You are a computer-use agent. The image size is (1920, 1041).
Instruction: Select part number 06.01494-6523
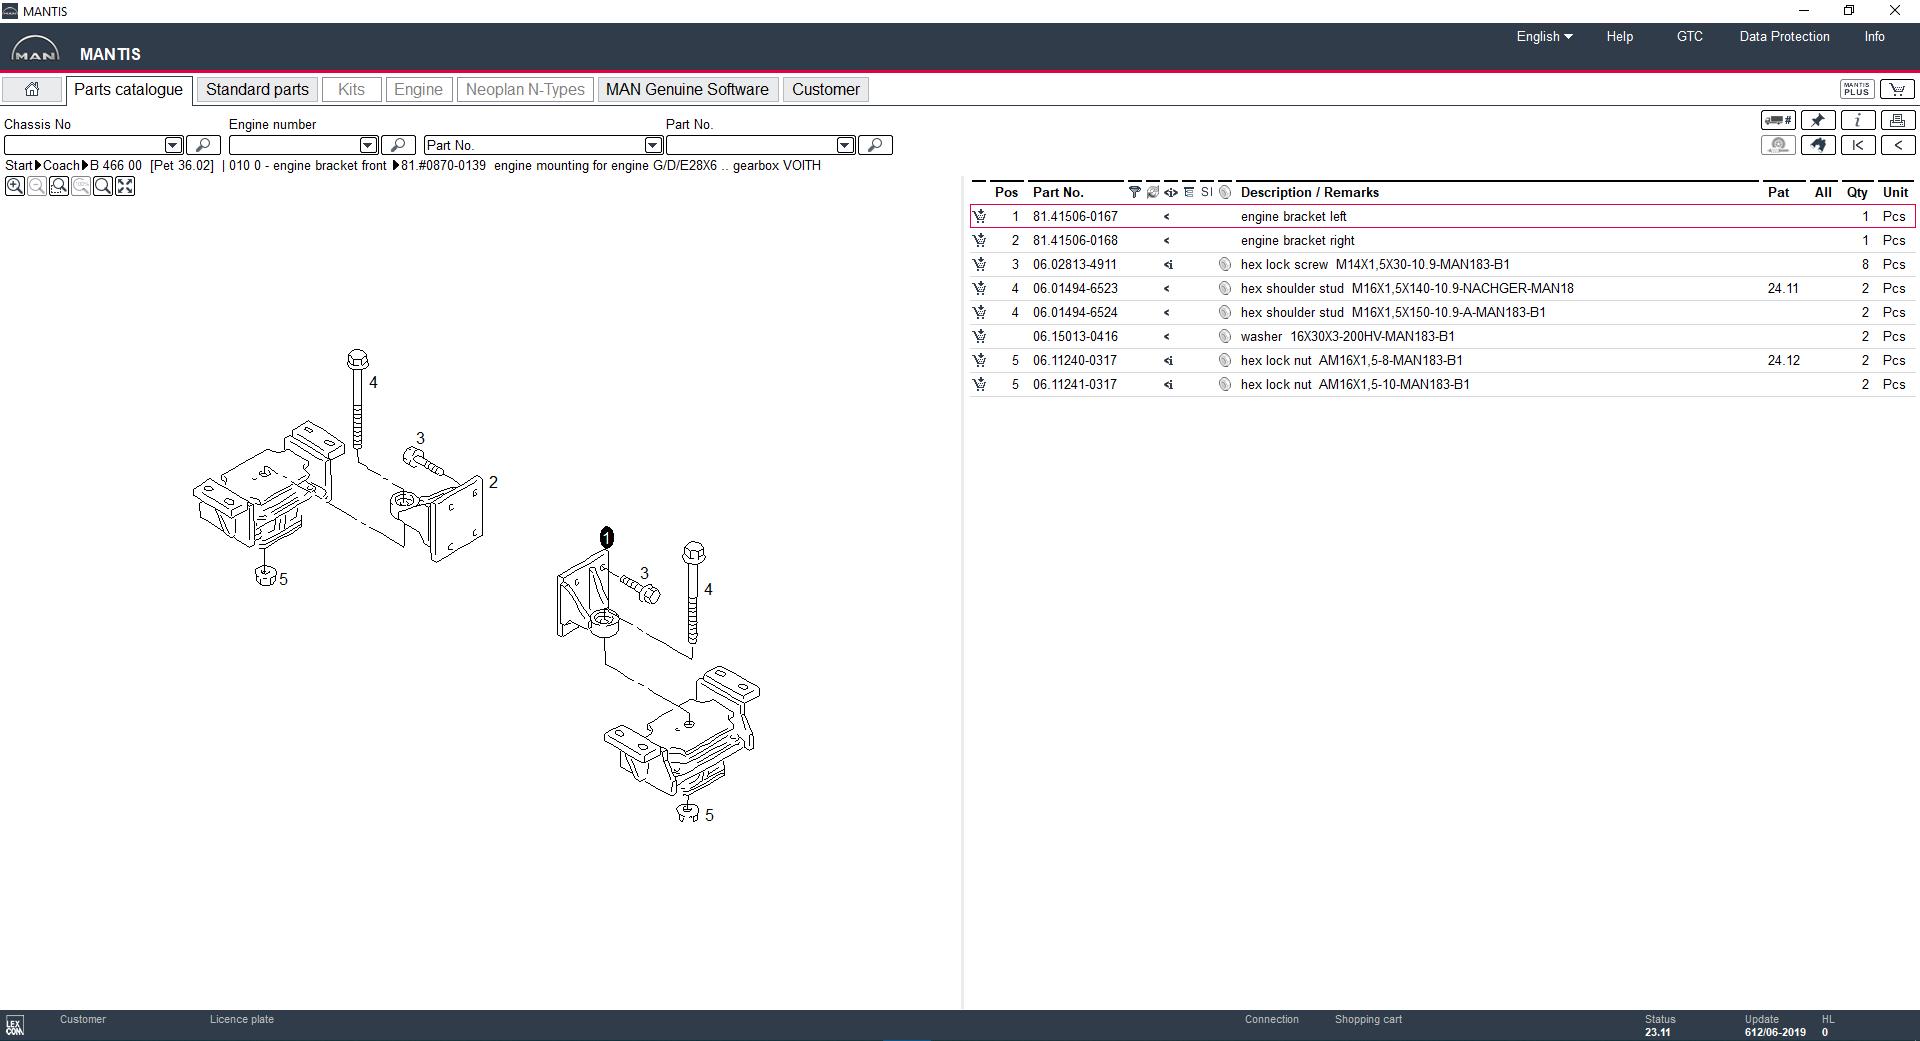1075,288
